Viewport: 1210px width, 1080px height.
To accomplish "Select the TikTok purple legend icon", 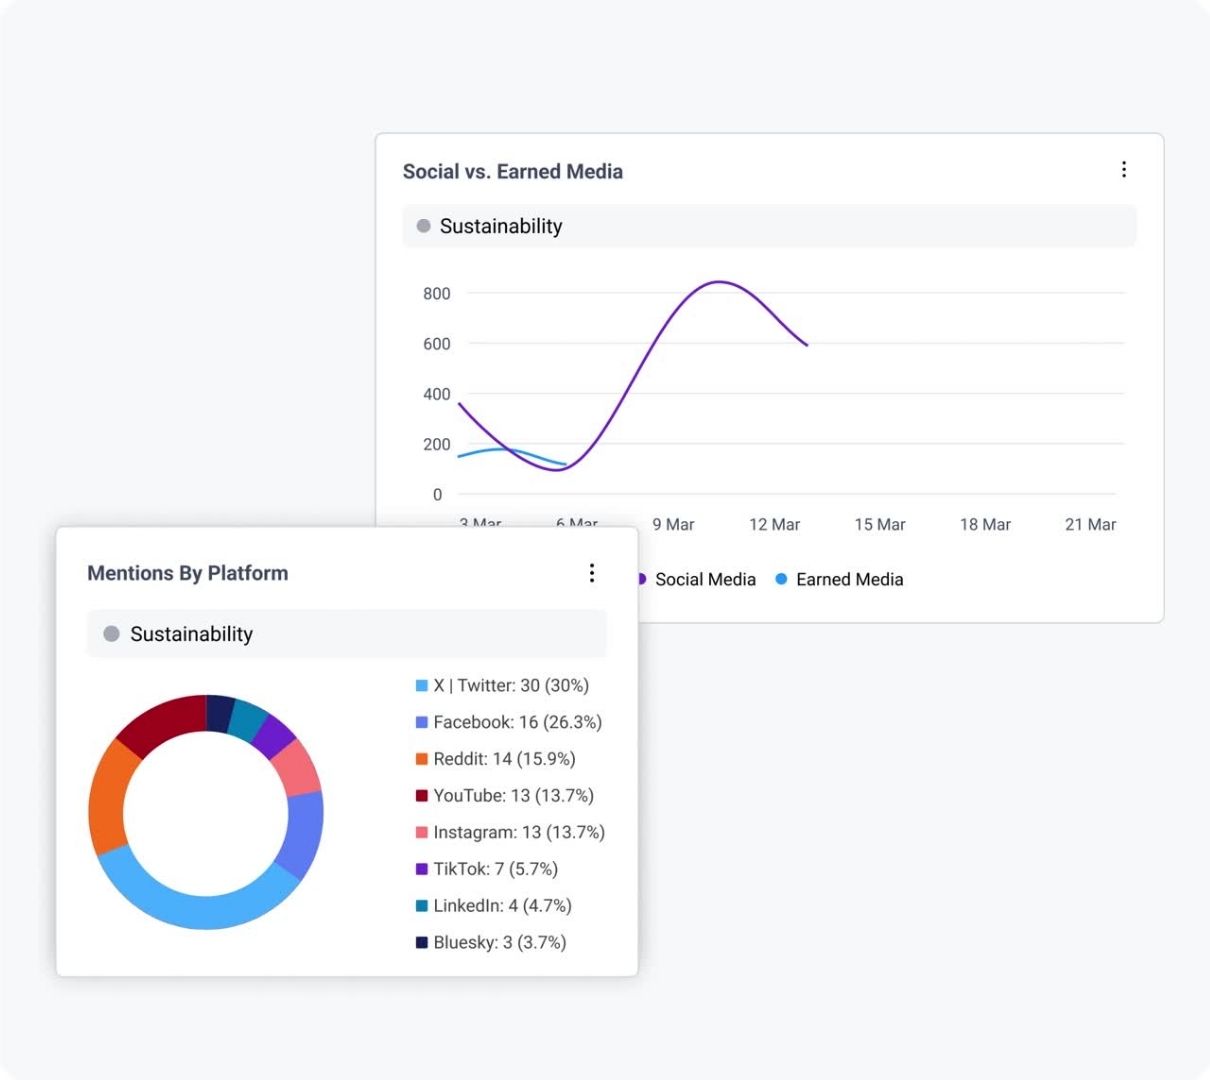I will tap(422, 869).
